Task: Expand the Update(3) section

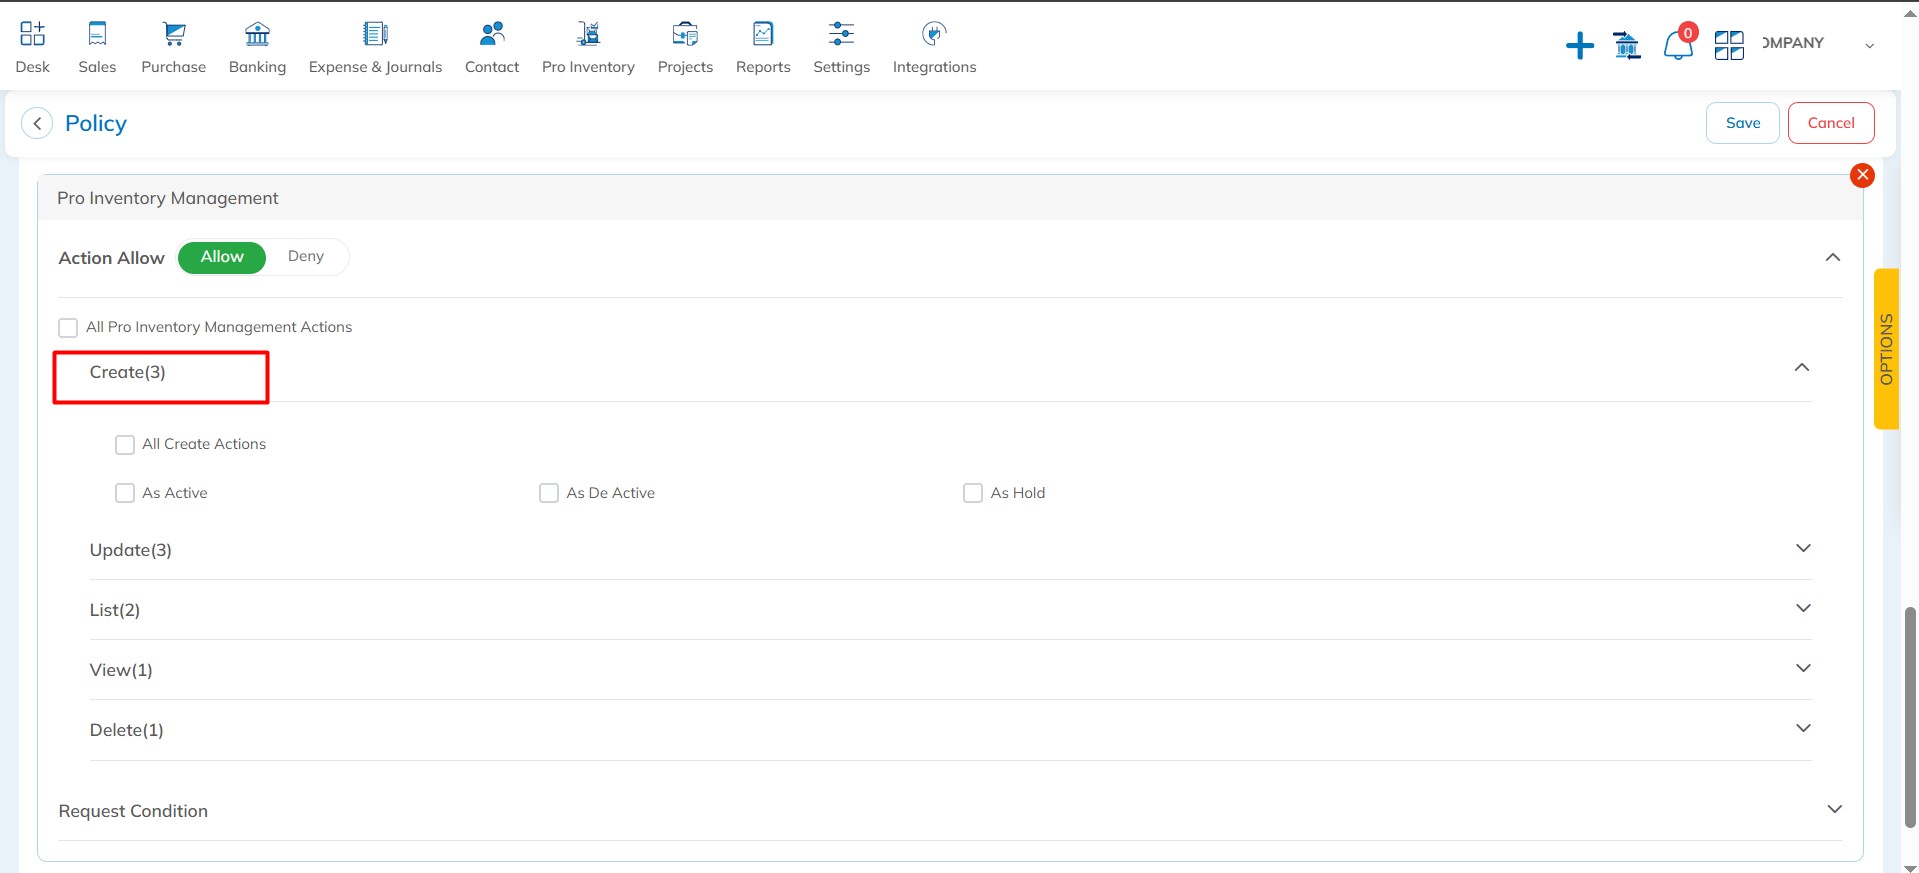Action: click(x=1802, y=549)
